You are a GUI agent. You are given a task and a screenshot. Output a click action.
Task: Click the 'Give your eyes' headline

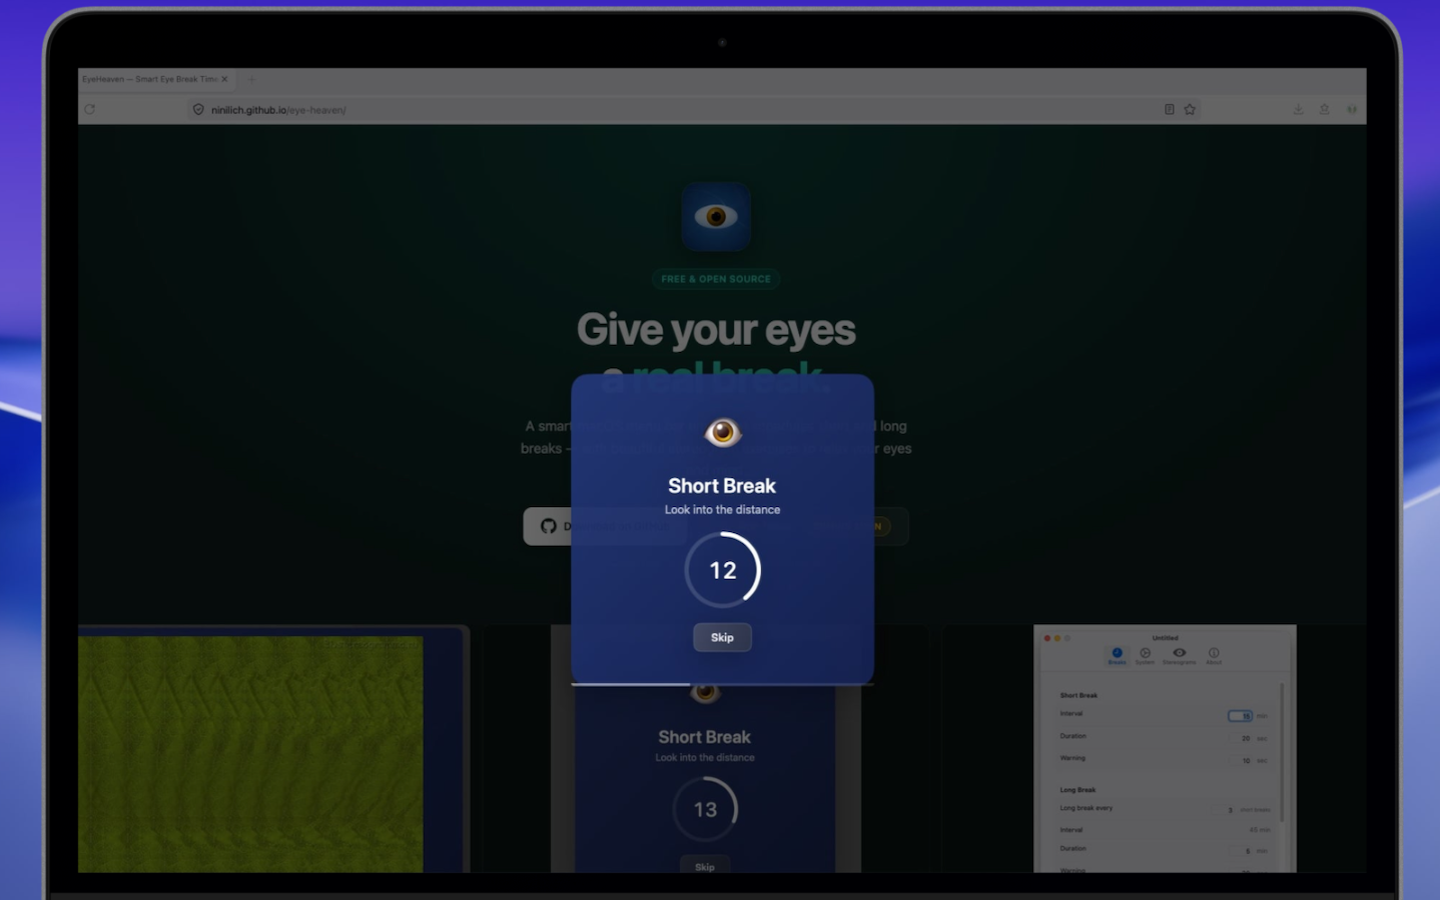click(x=716, y=329)
